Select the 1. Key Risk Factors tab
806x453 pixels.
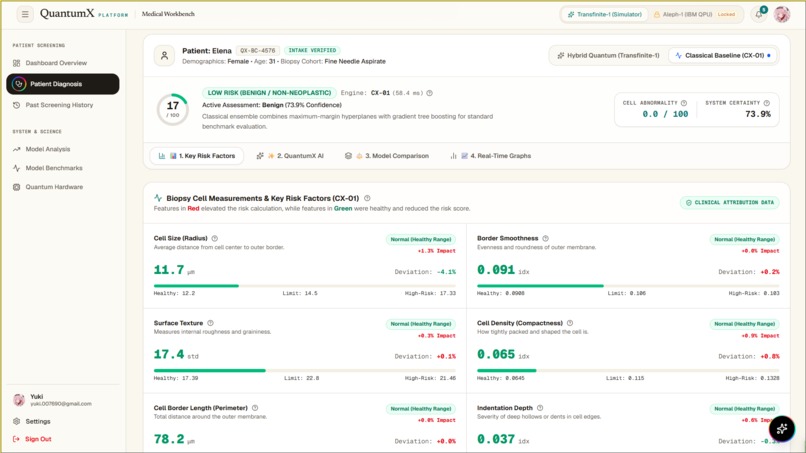click(196, 156)
